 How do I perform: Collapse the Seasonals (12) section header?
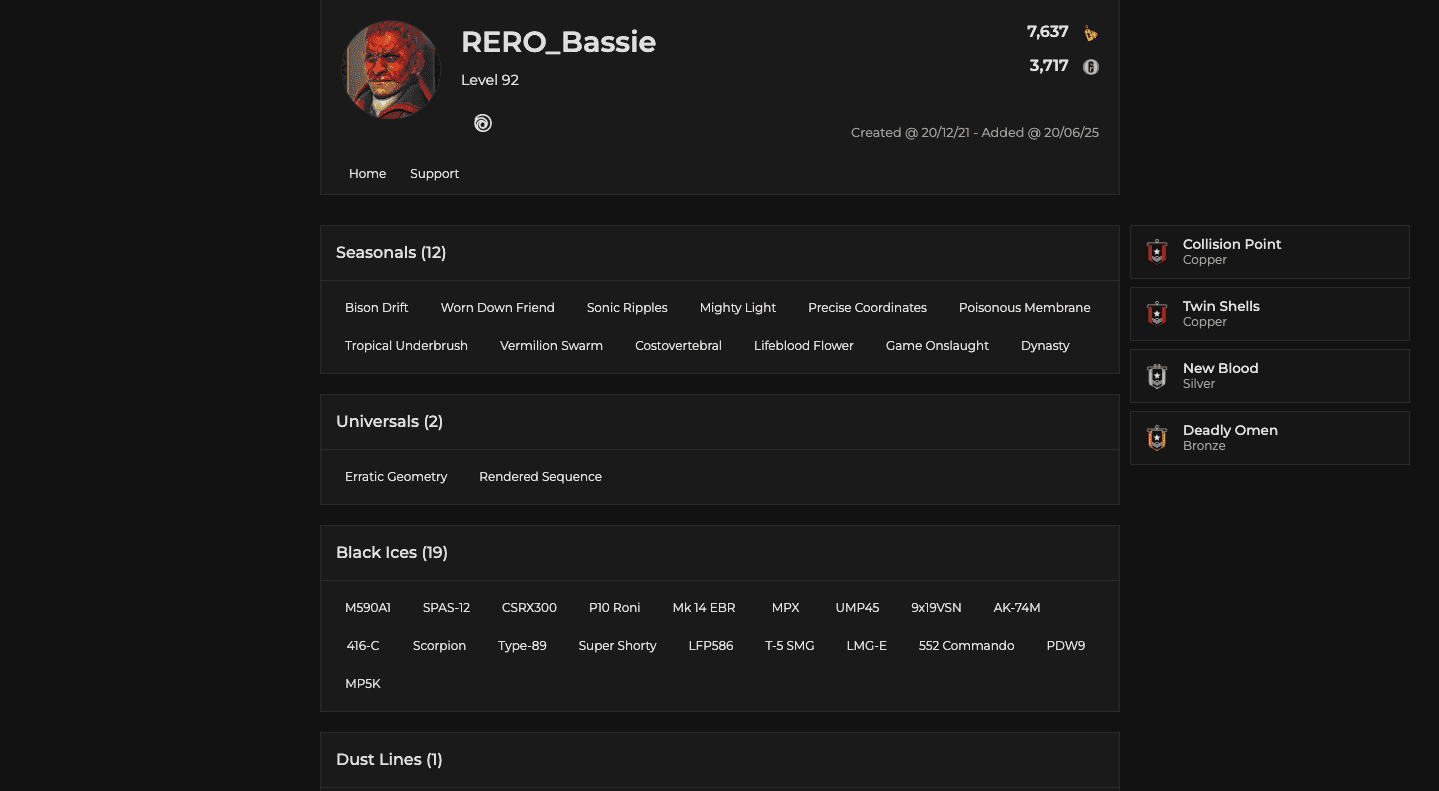391,252
